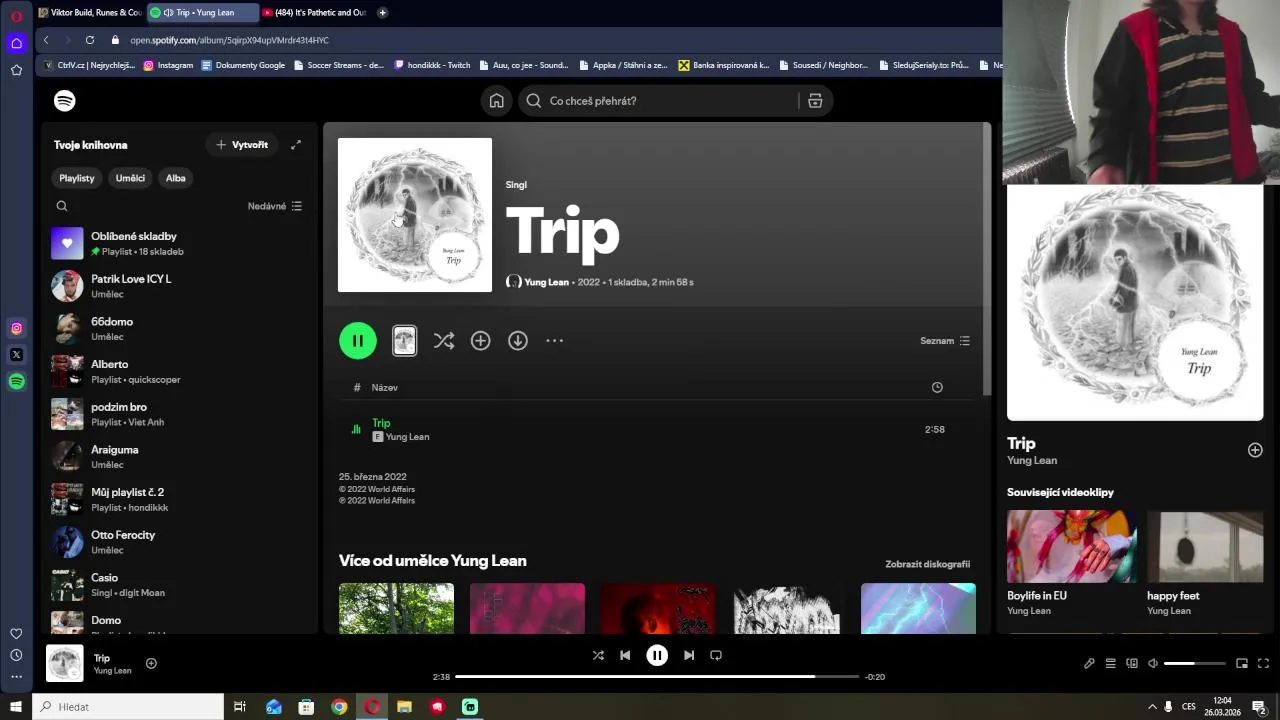Click now playing cover in player bar

(65, 663)
